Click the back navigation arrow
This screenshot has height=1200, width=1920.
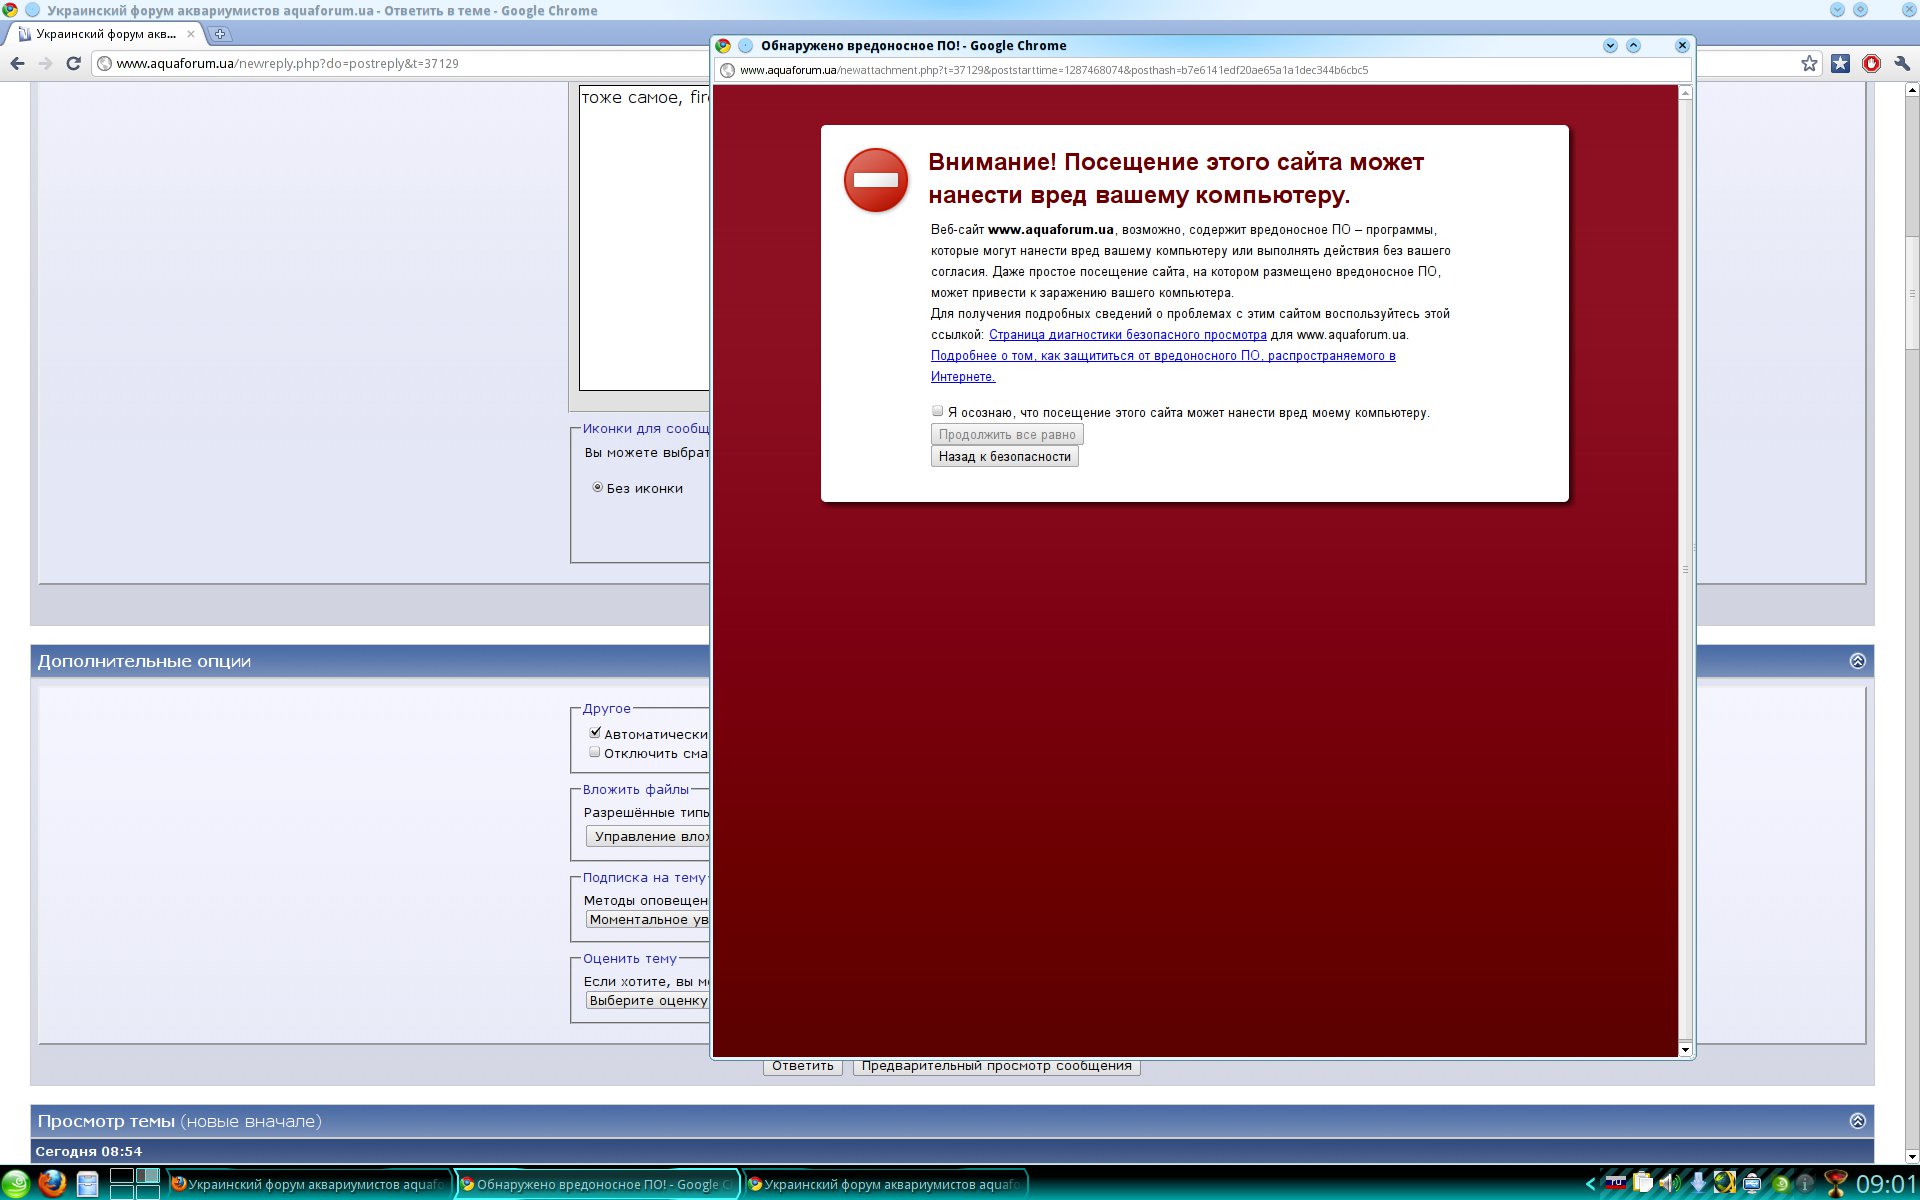17,63
